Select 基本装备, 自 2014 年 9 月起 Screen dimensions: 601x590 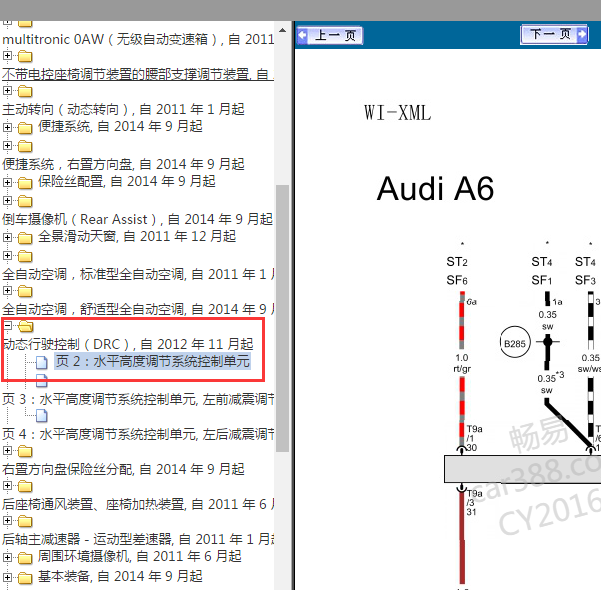click(x=120, y=576)
